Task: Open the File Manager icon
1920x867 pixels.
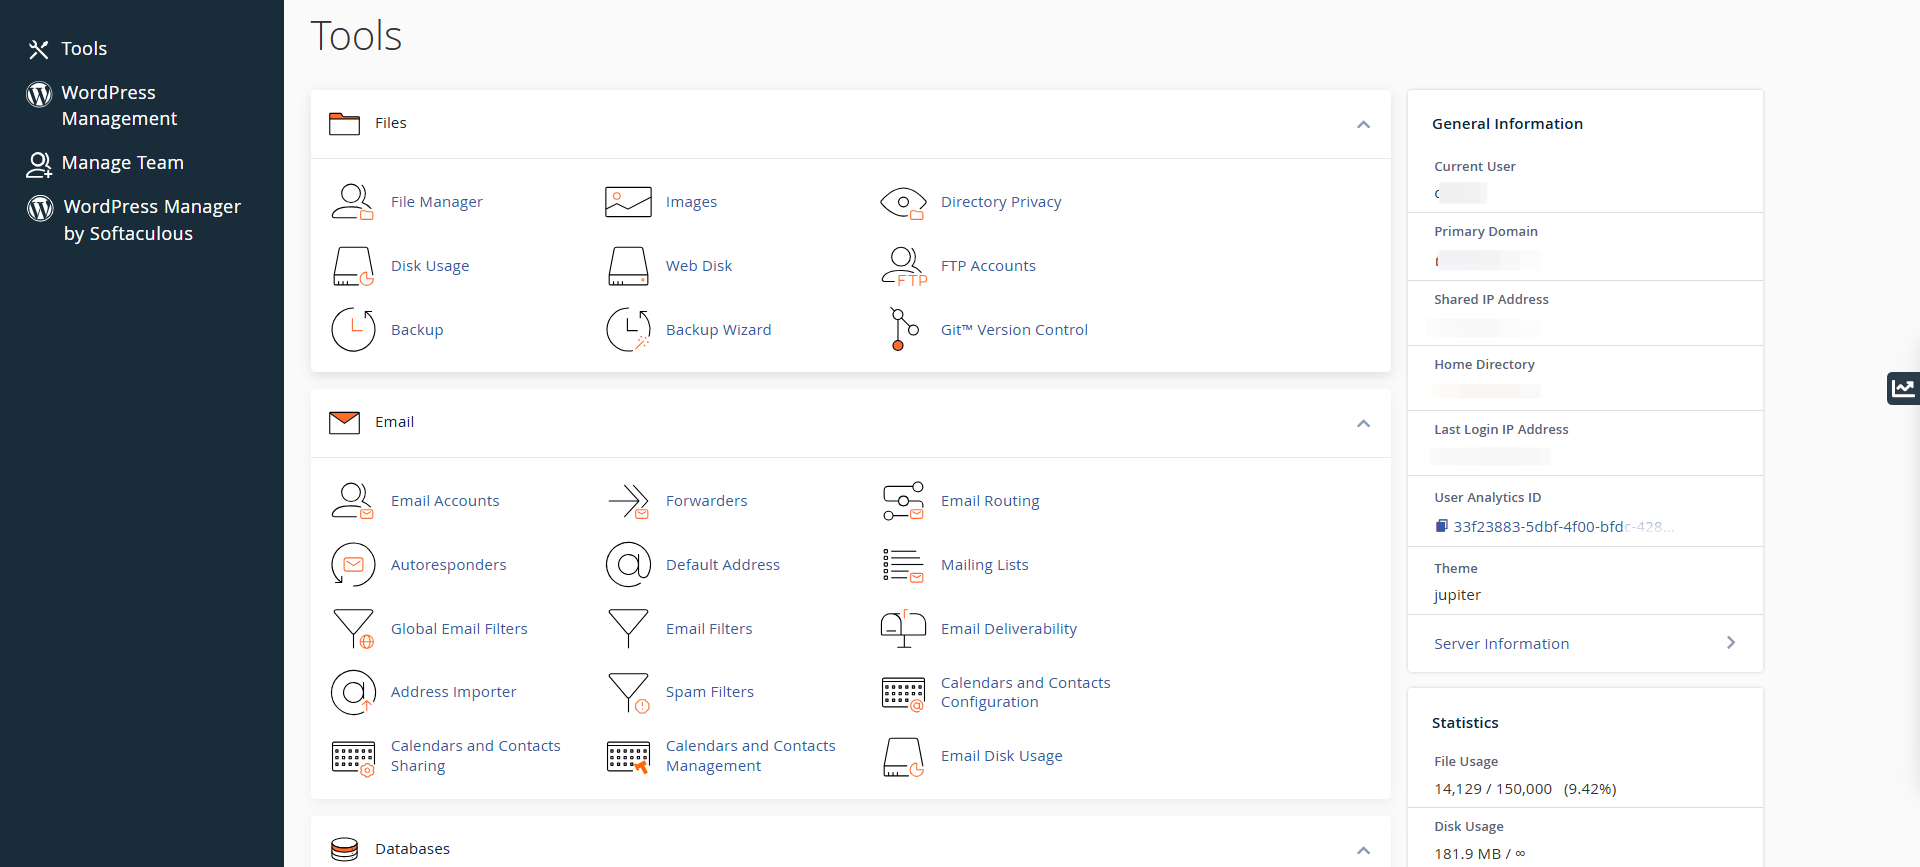Action: click(x=353, y=202)
